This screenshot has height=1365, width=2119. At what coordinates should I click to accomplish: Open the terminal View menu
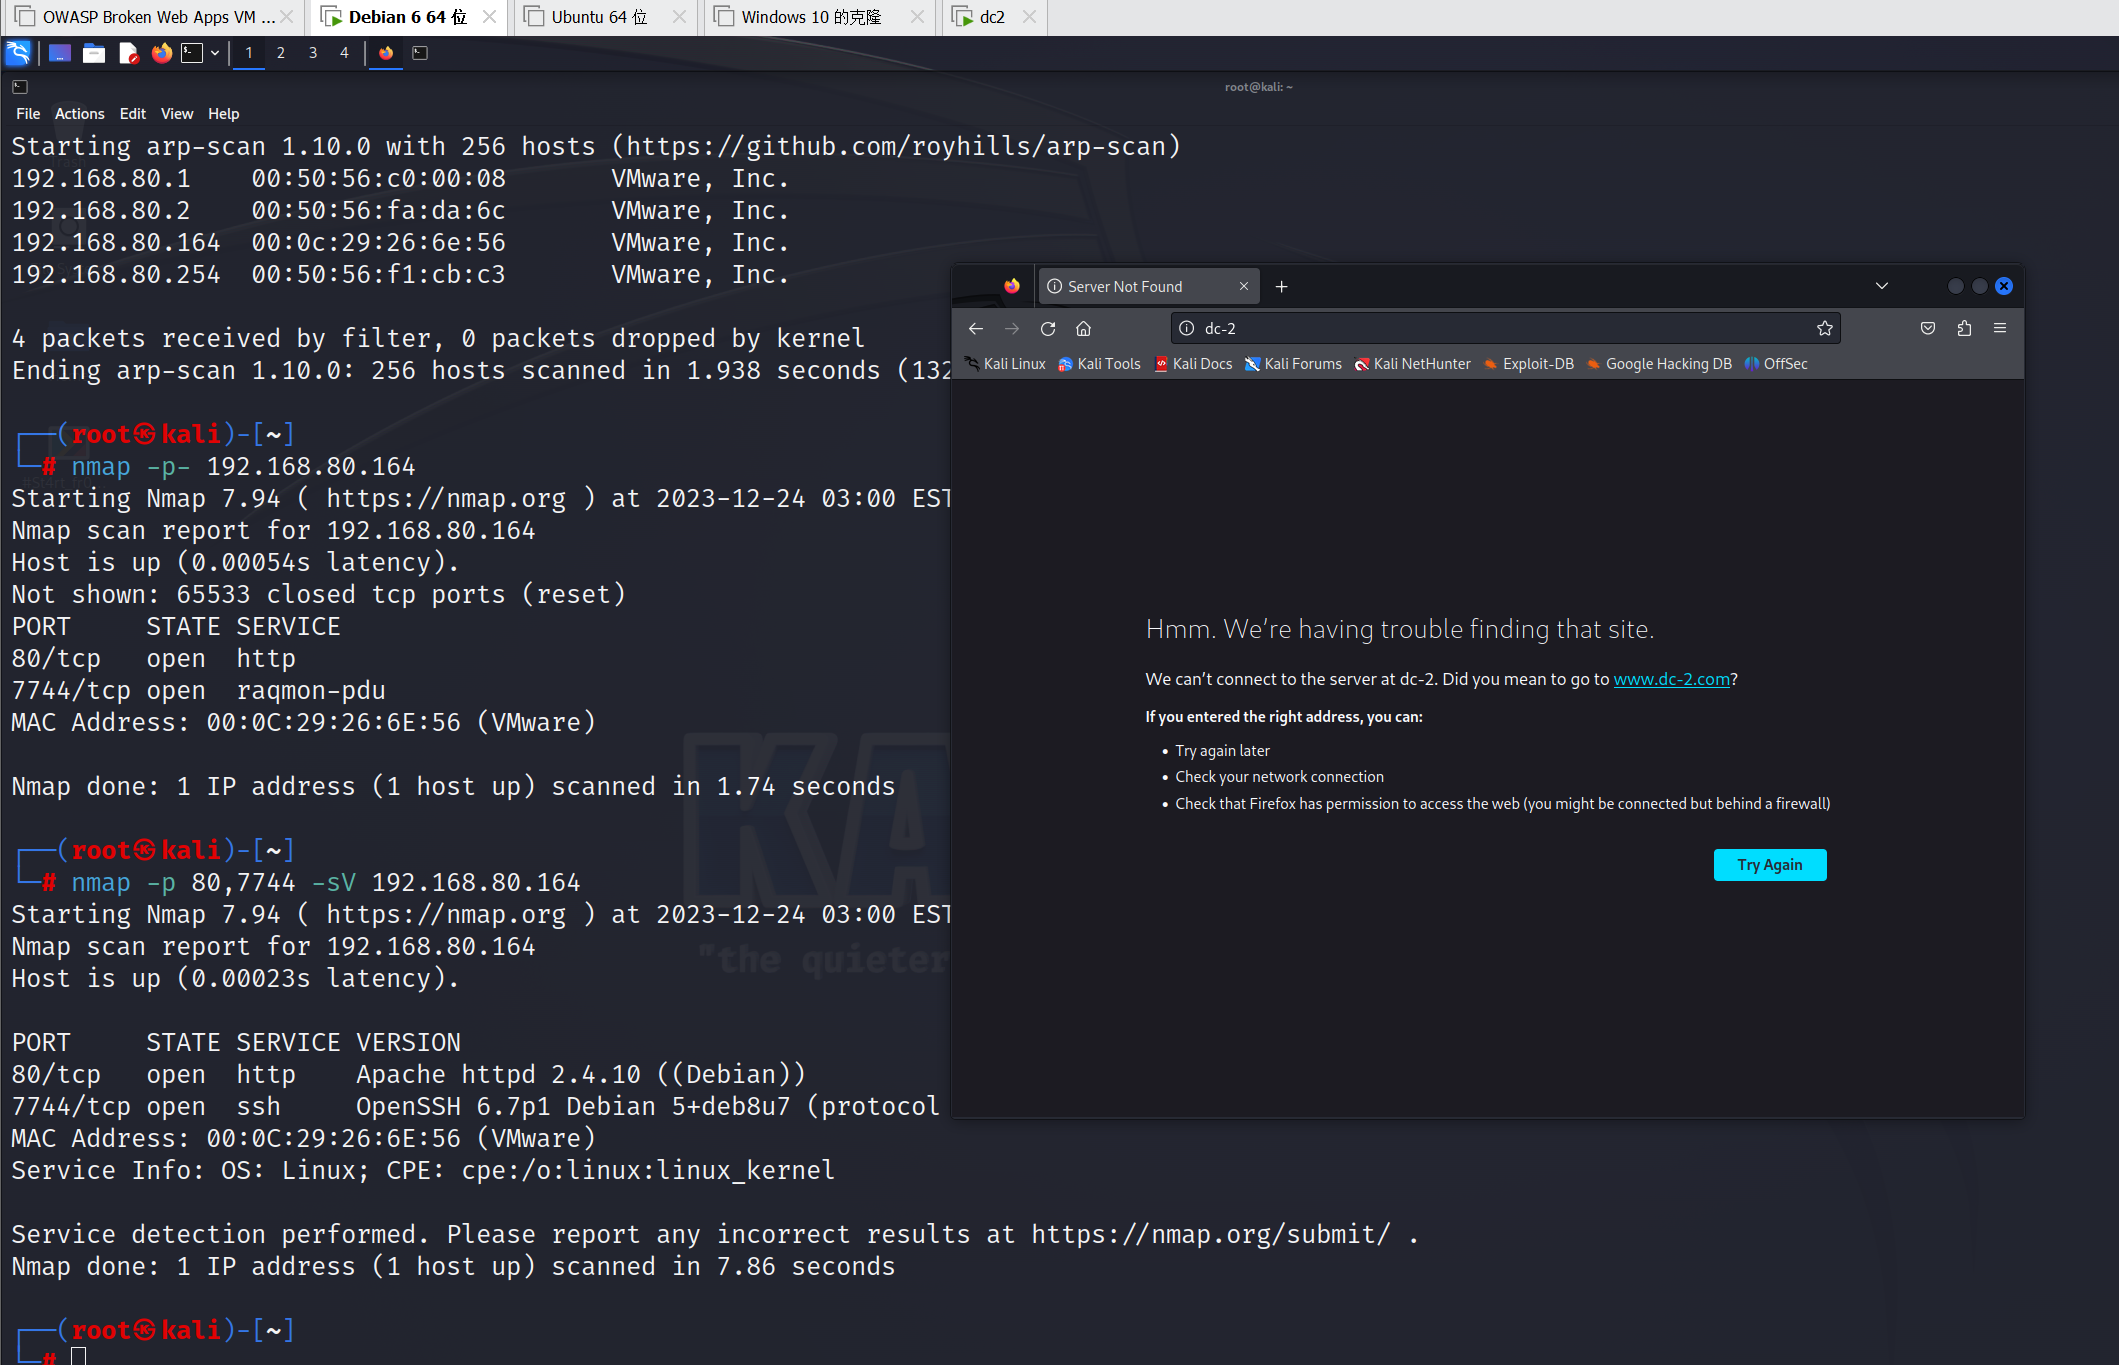click(x=177, y=114)
